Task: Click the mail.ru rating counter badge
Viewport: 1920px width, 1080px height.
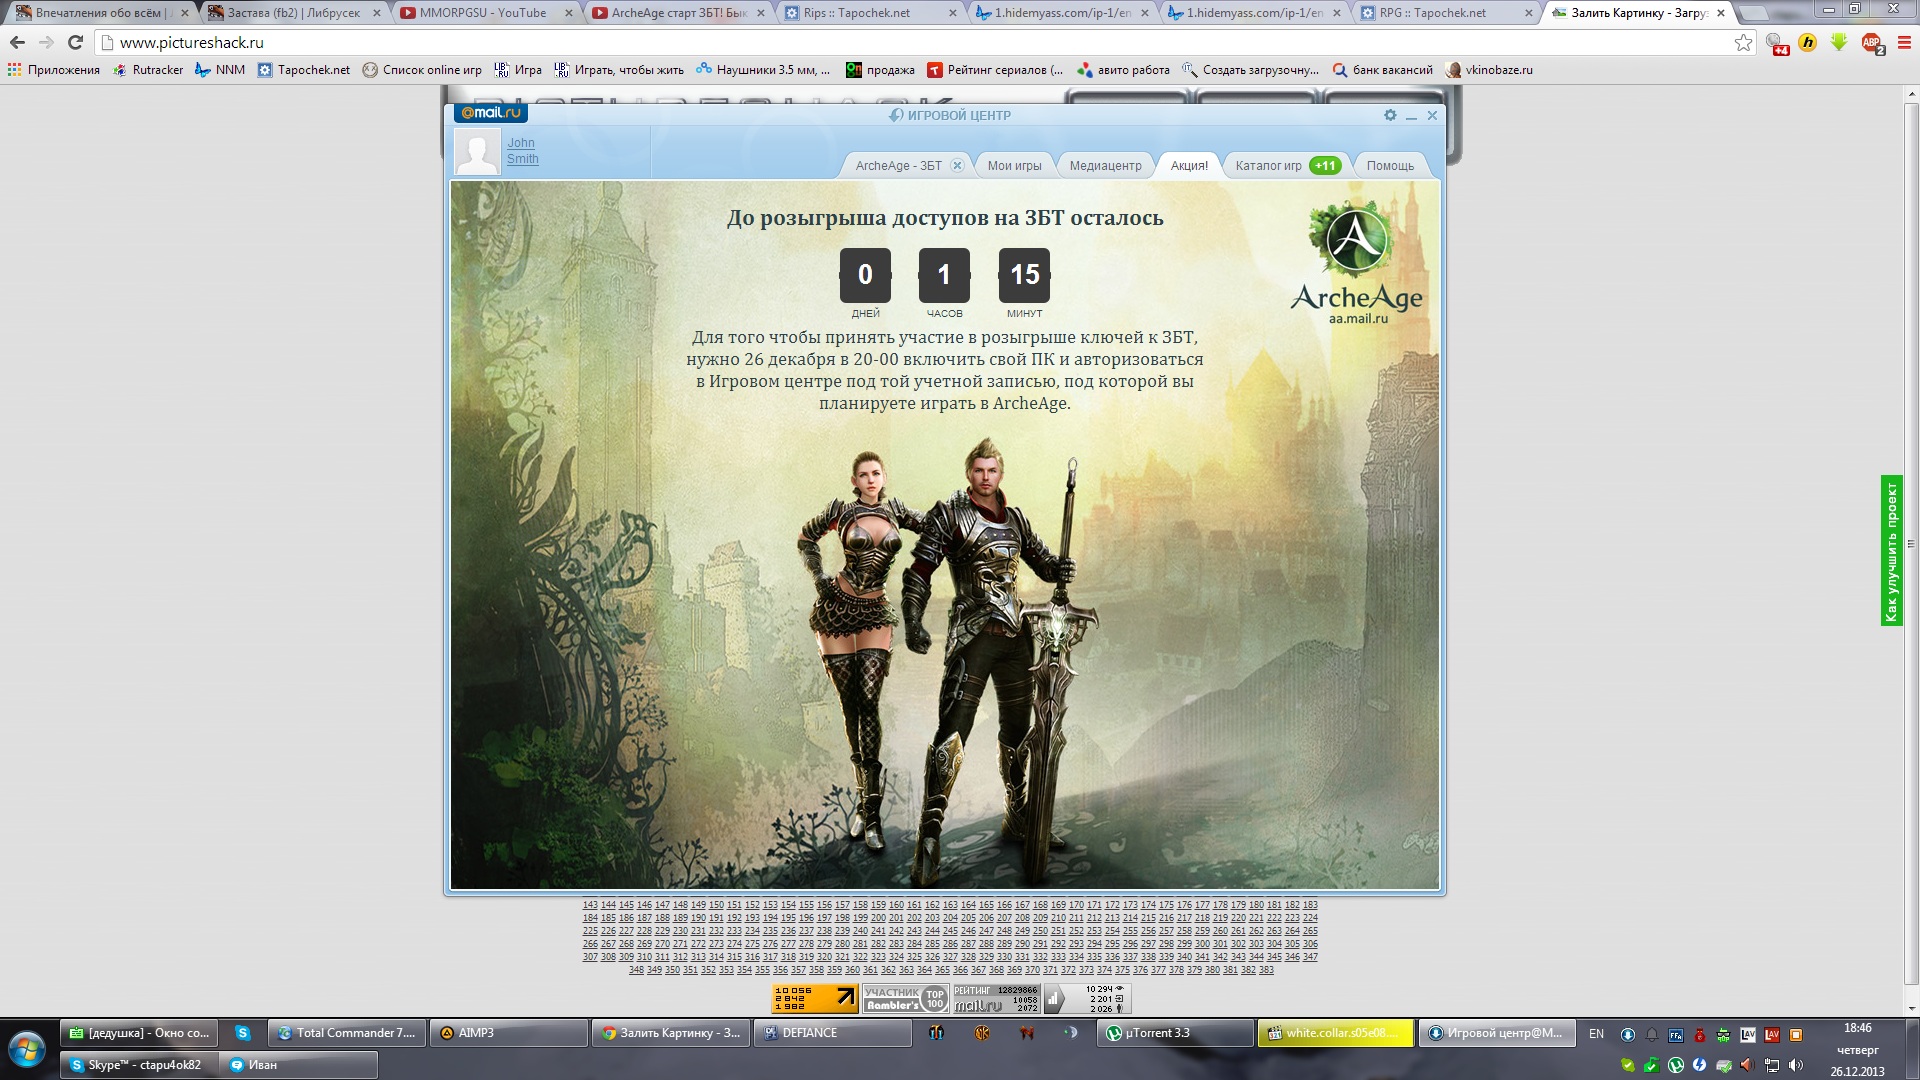Action: click(x=996, y=999)
